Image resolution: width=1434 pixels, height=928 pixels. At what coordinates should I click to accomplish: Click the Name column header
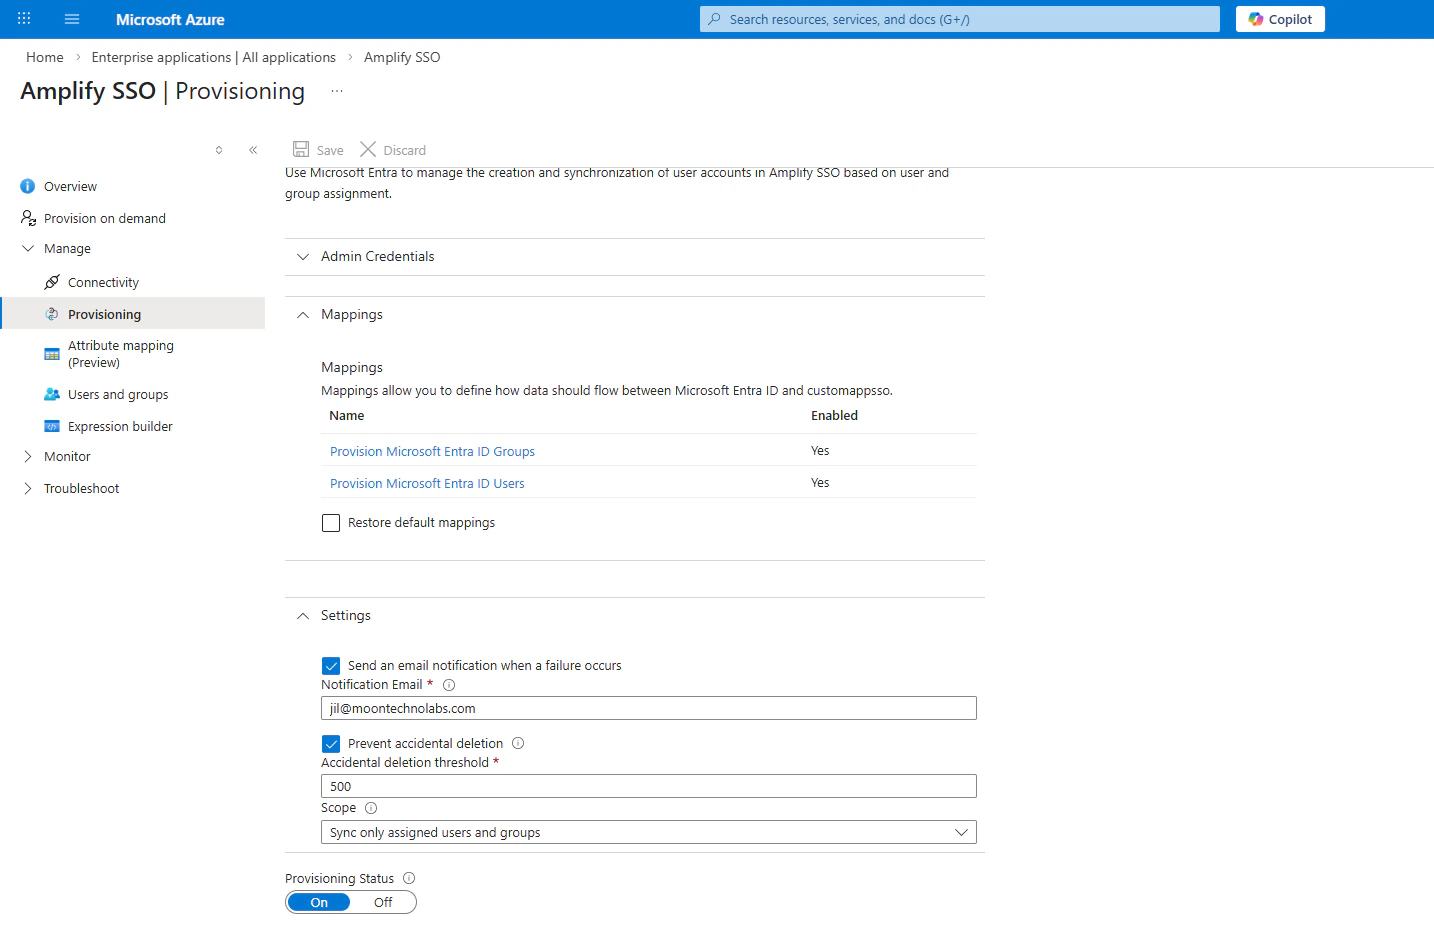pyautogui.click(x=347, y=416)
